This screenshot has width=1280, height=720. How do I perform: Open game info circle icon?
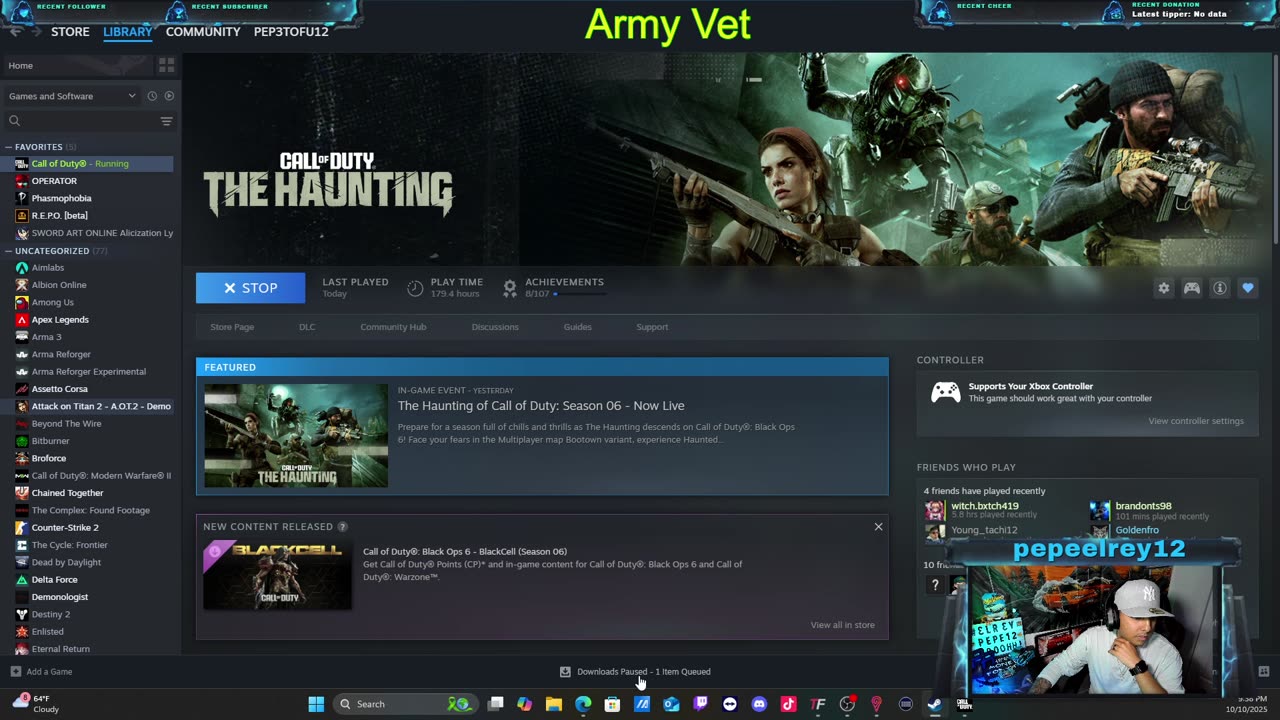coord(1219,288)
